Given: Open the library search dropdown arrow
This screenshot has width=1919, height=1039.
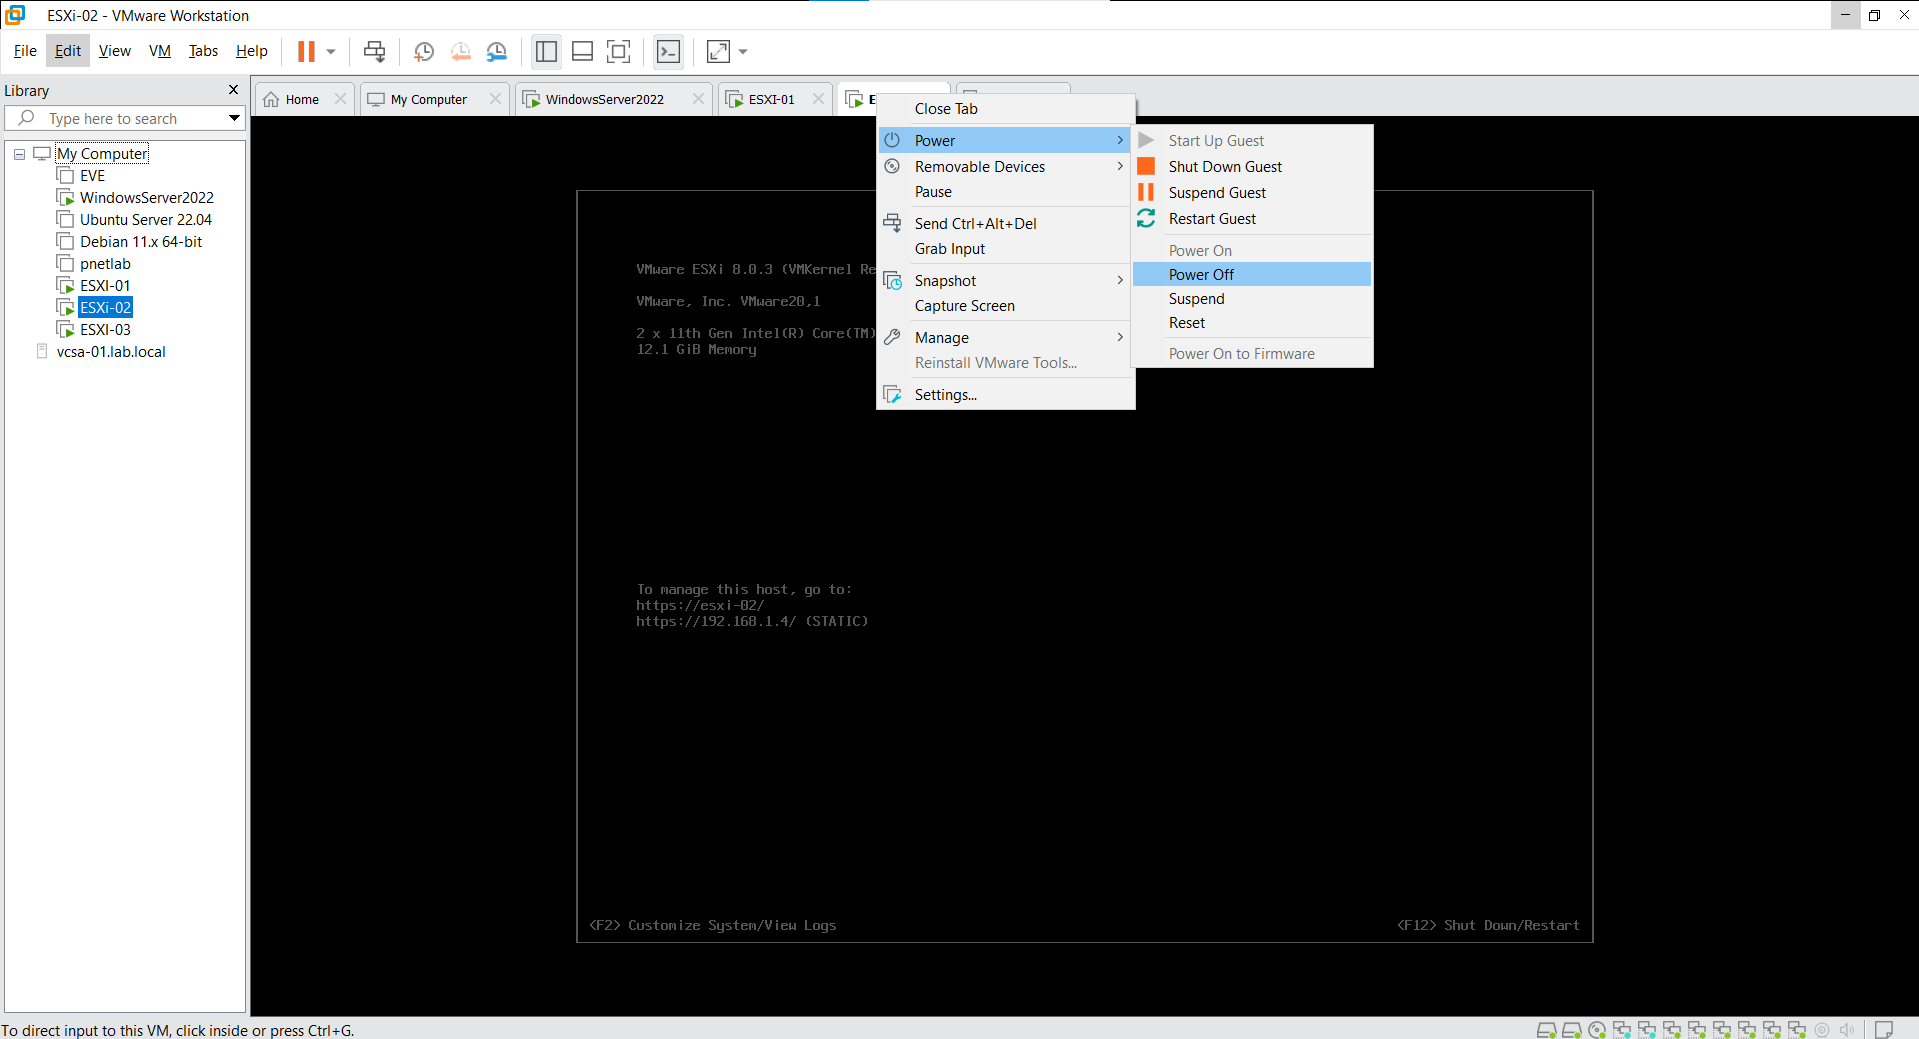Looking at the screenshot, I should (234, 118).
